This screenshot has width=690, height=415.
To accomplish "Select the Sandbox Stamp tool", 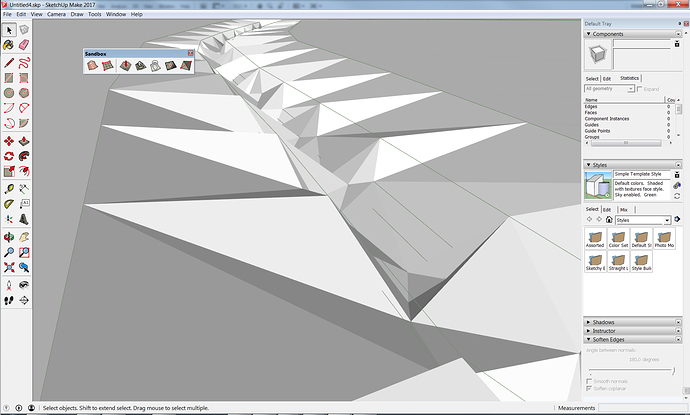I will pos(140,66).
